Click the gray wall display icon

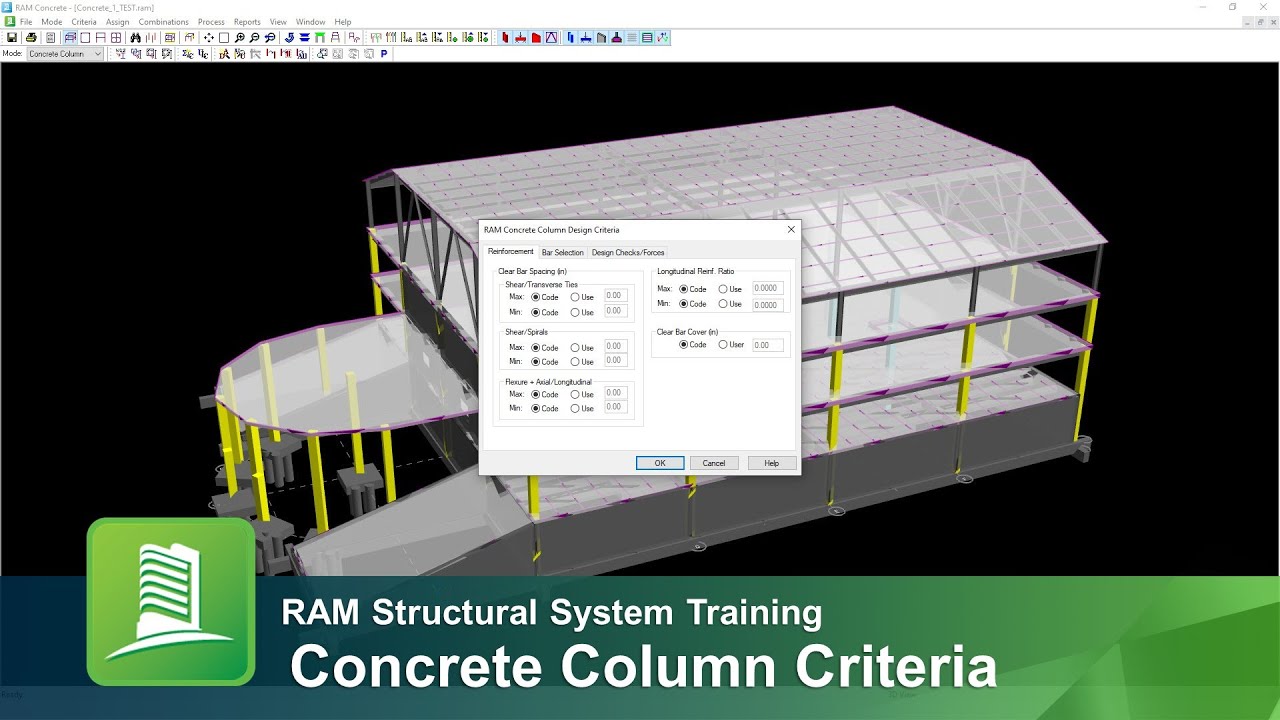tap(601, 38)
